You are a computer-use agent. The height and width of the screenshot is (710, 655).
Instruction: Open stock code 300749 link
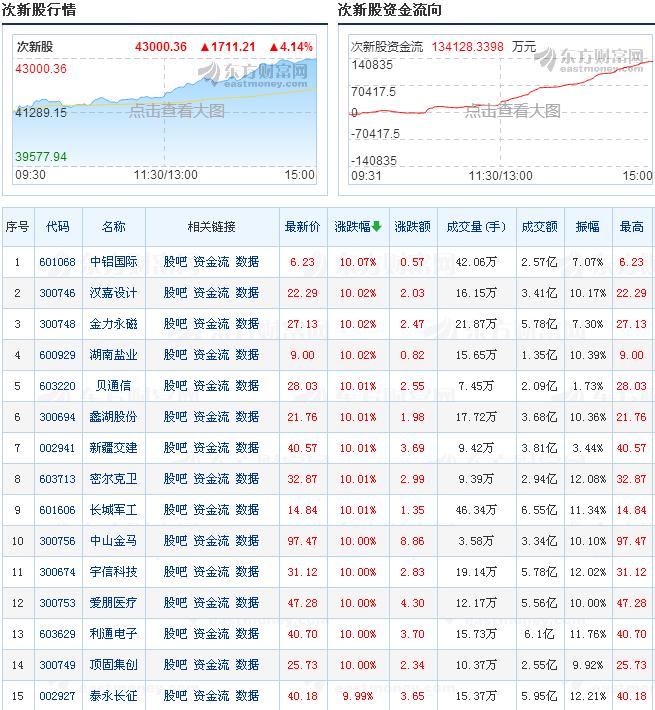57,665
